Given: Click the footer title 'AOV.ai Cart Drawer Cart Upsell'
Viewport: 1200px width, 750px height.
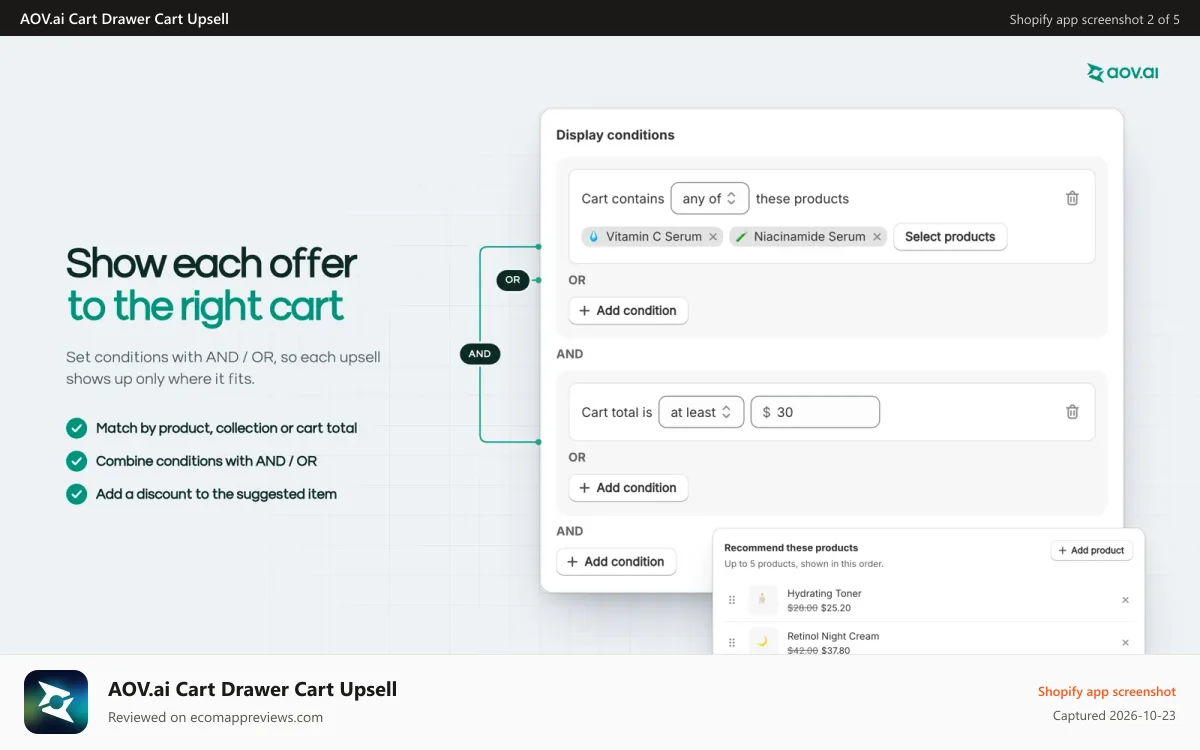Looking at the screenshot, I should pyautogui.click(x=253, y=689).
